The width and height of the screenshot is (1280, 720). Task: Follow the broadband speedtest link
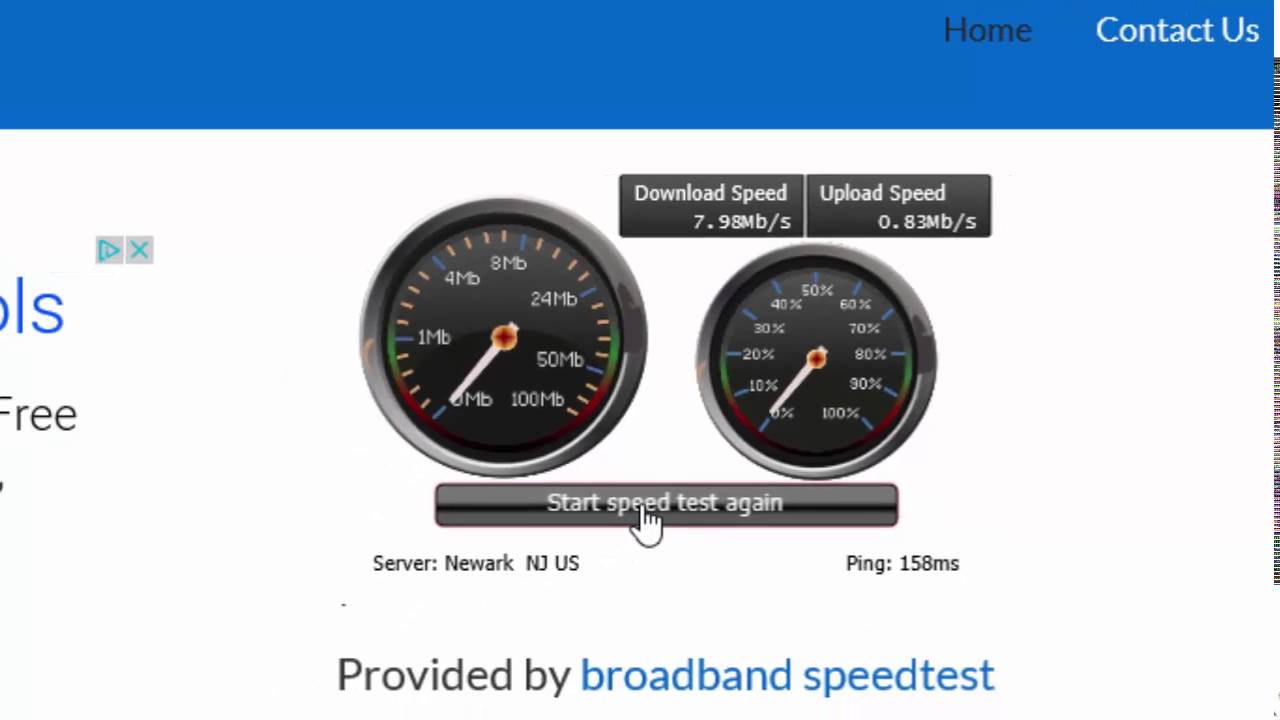click(787, 675)
